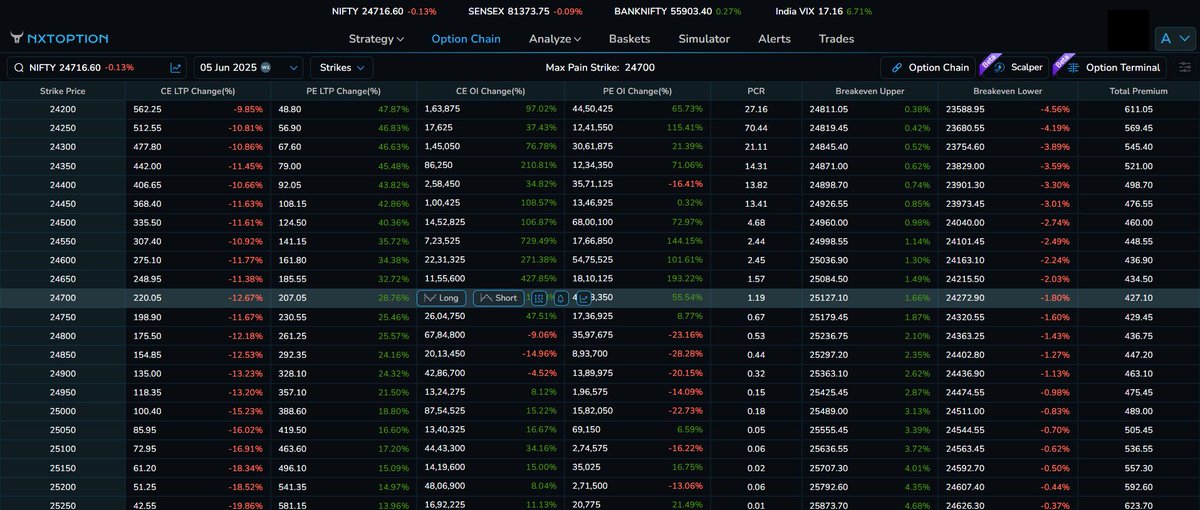The height and width of the screenshot is (510, 1200).
Task: Select strike price 25000 cell
Action: click(x=62, y=412)
